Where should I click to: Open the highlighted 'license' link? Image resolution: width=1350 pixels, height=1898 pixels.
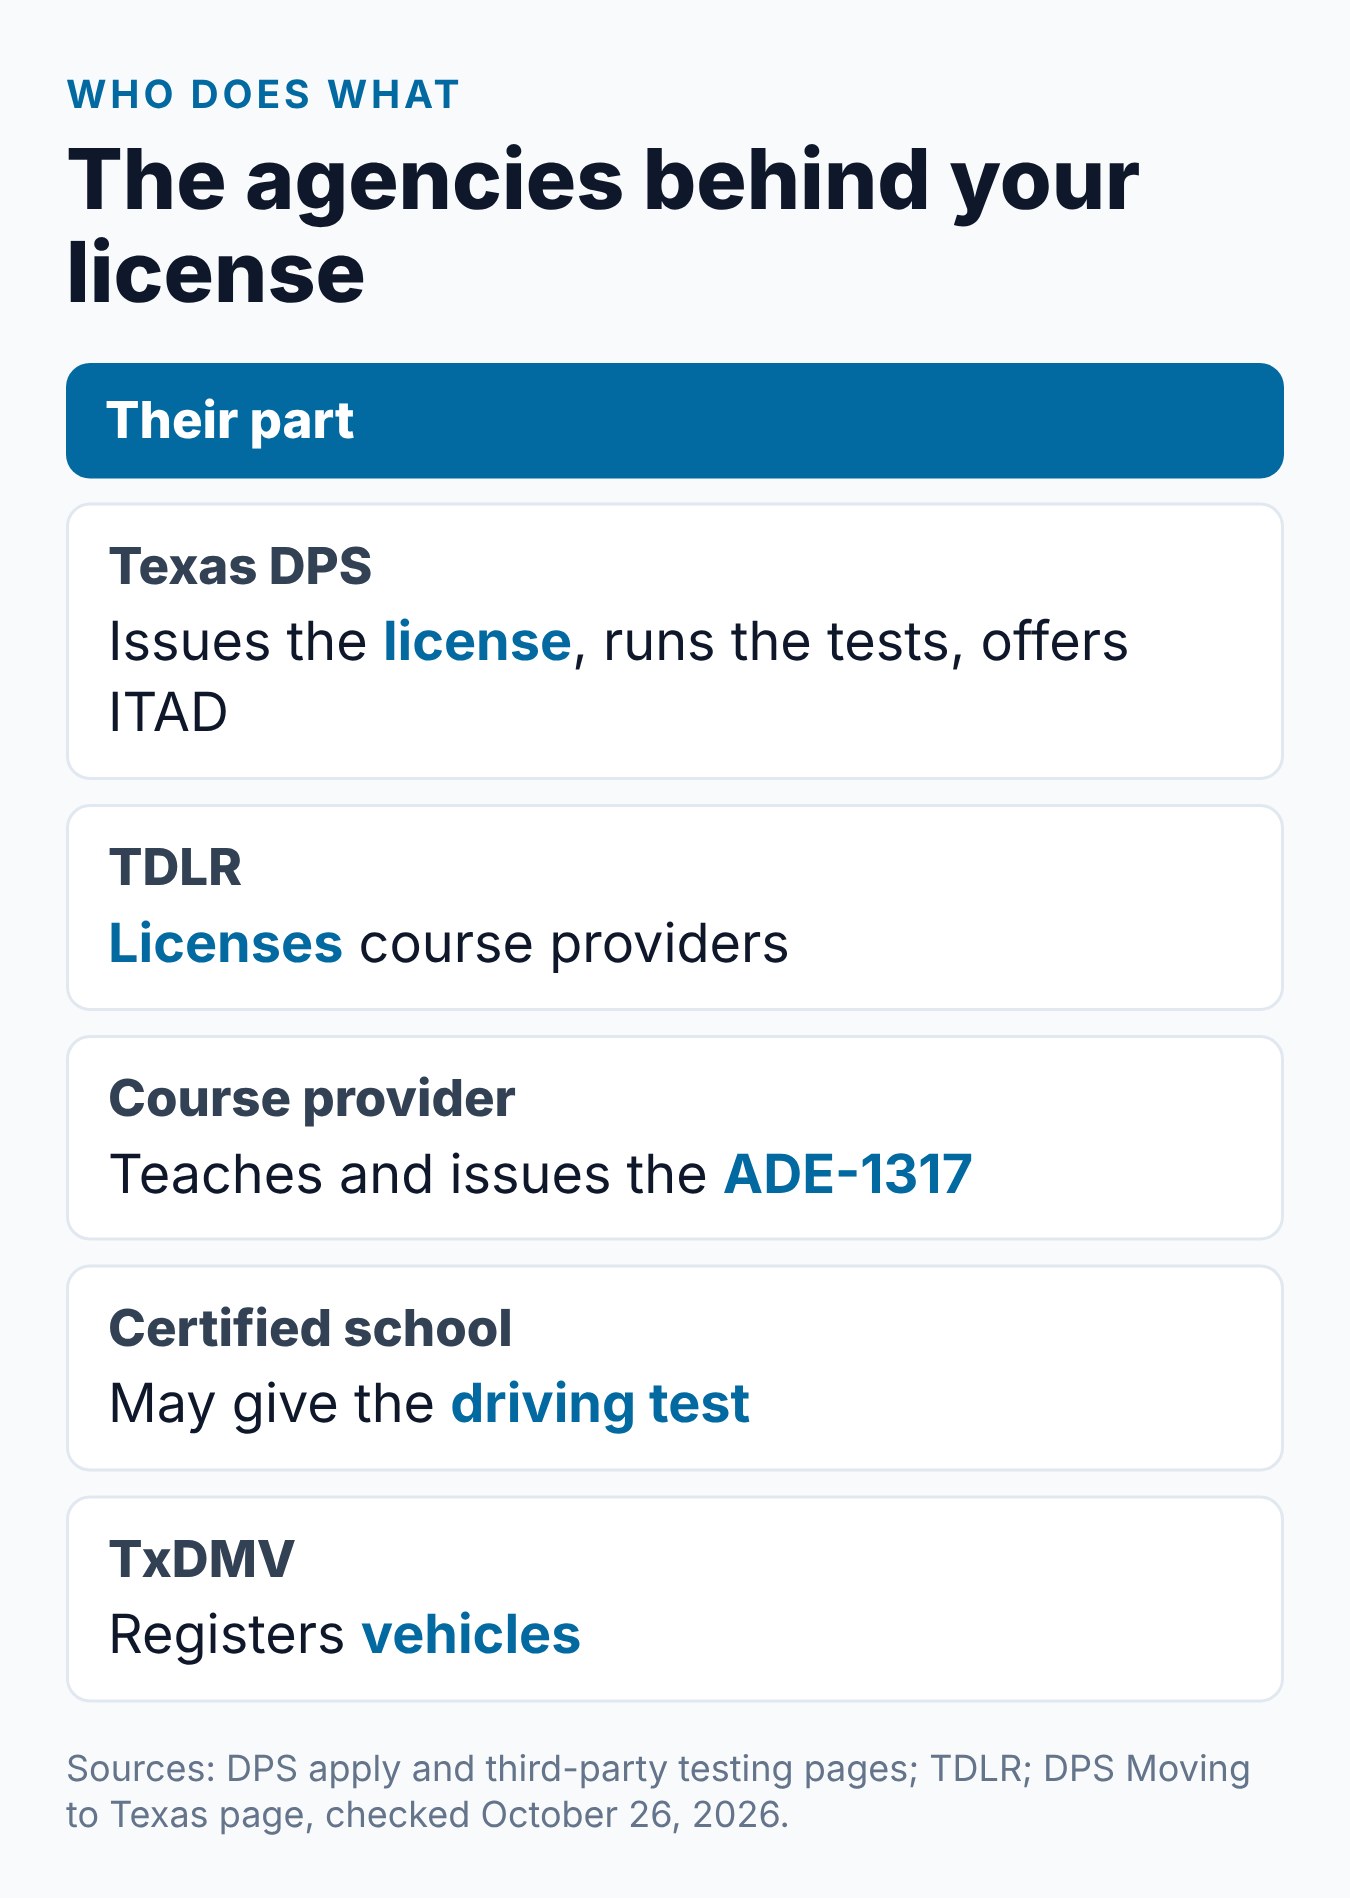click(x=477, y=641)
